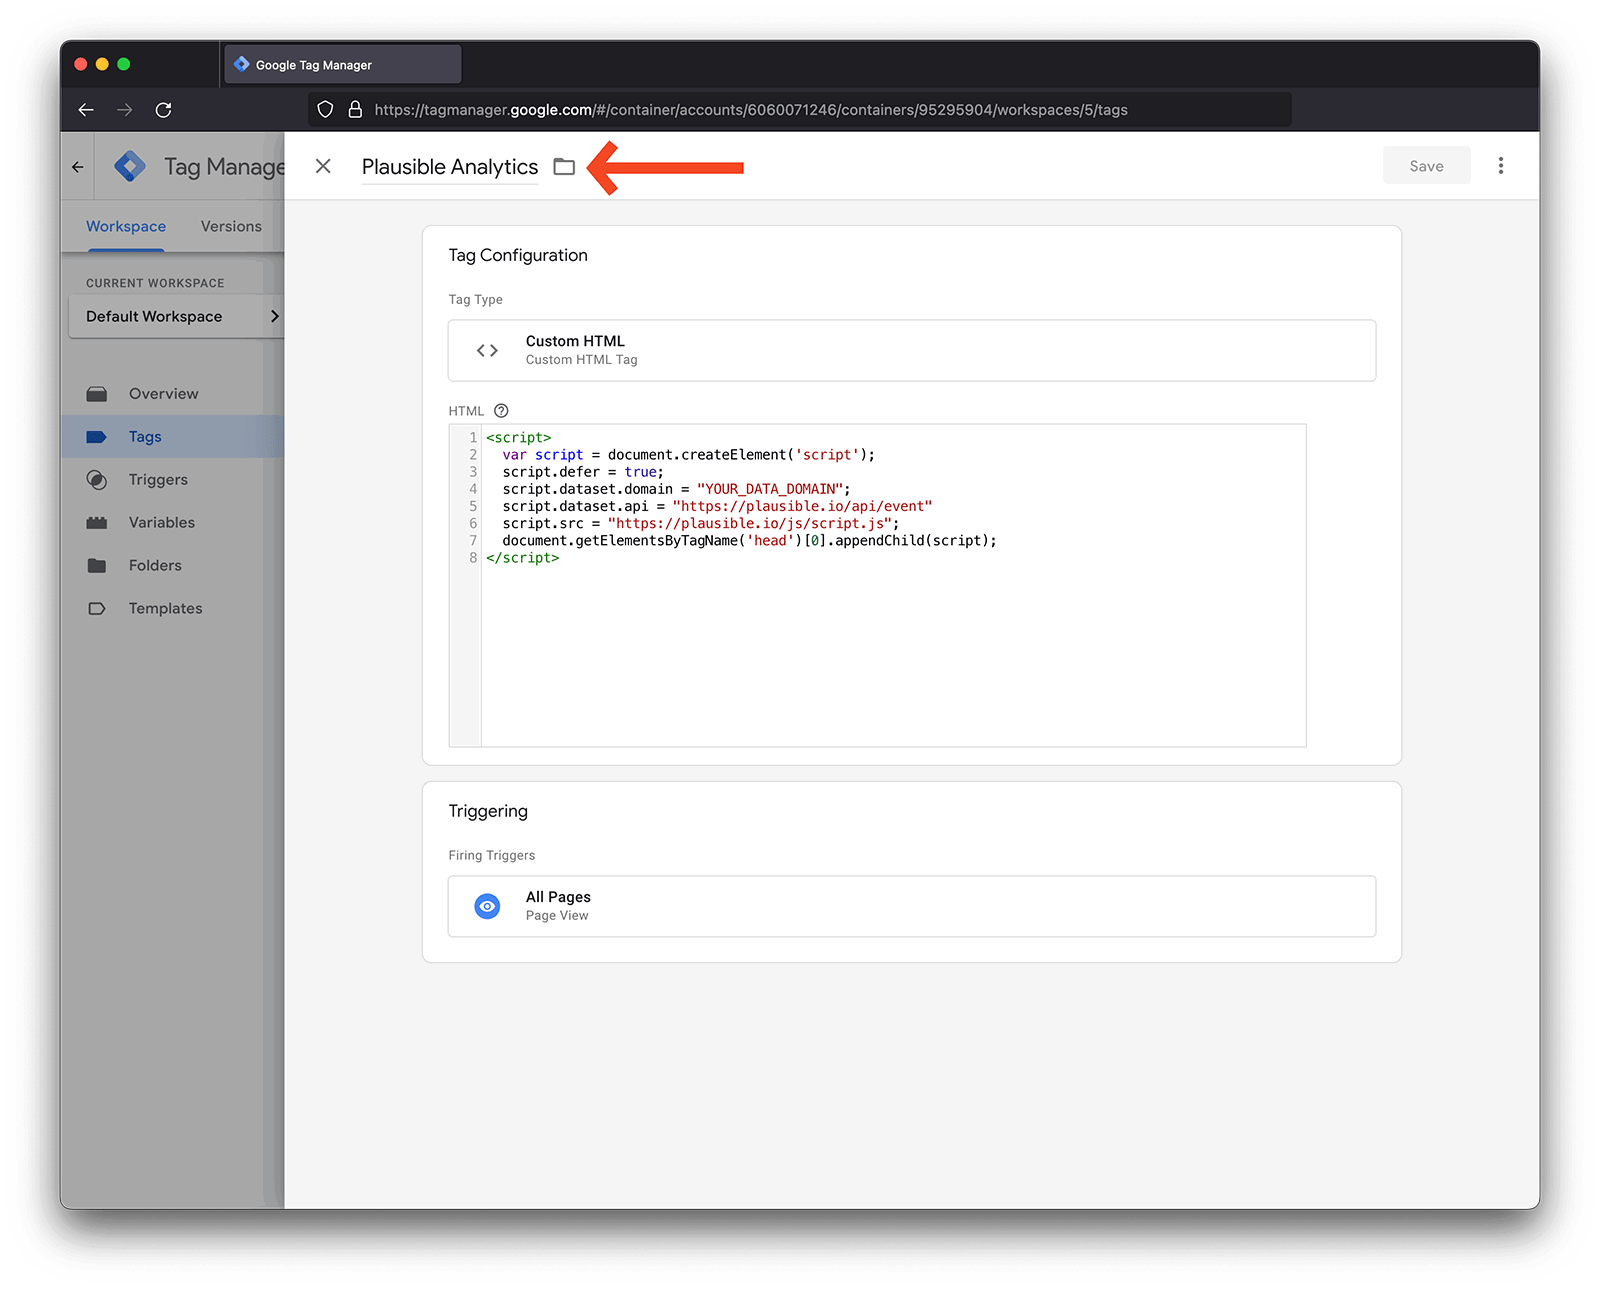Viewport: 1600px width, 1289px height.
Task: Close the tag editor with the X
Action: (x=322, y=166)
